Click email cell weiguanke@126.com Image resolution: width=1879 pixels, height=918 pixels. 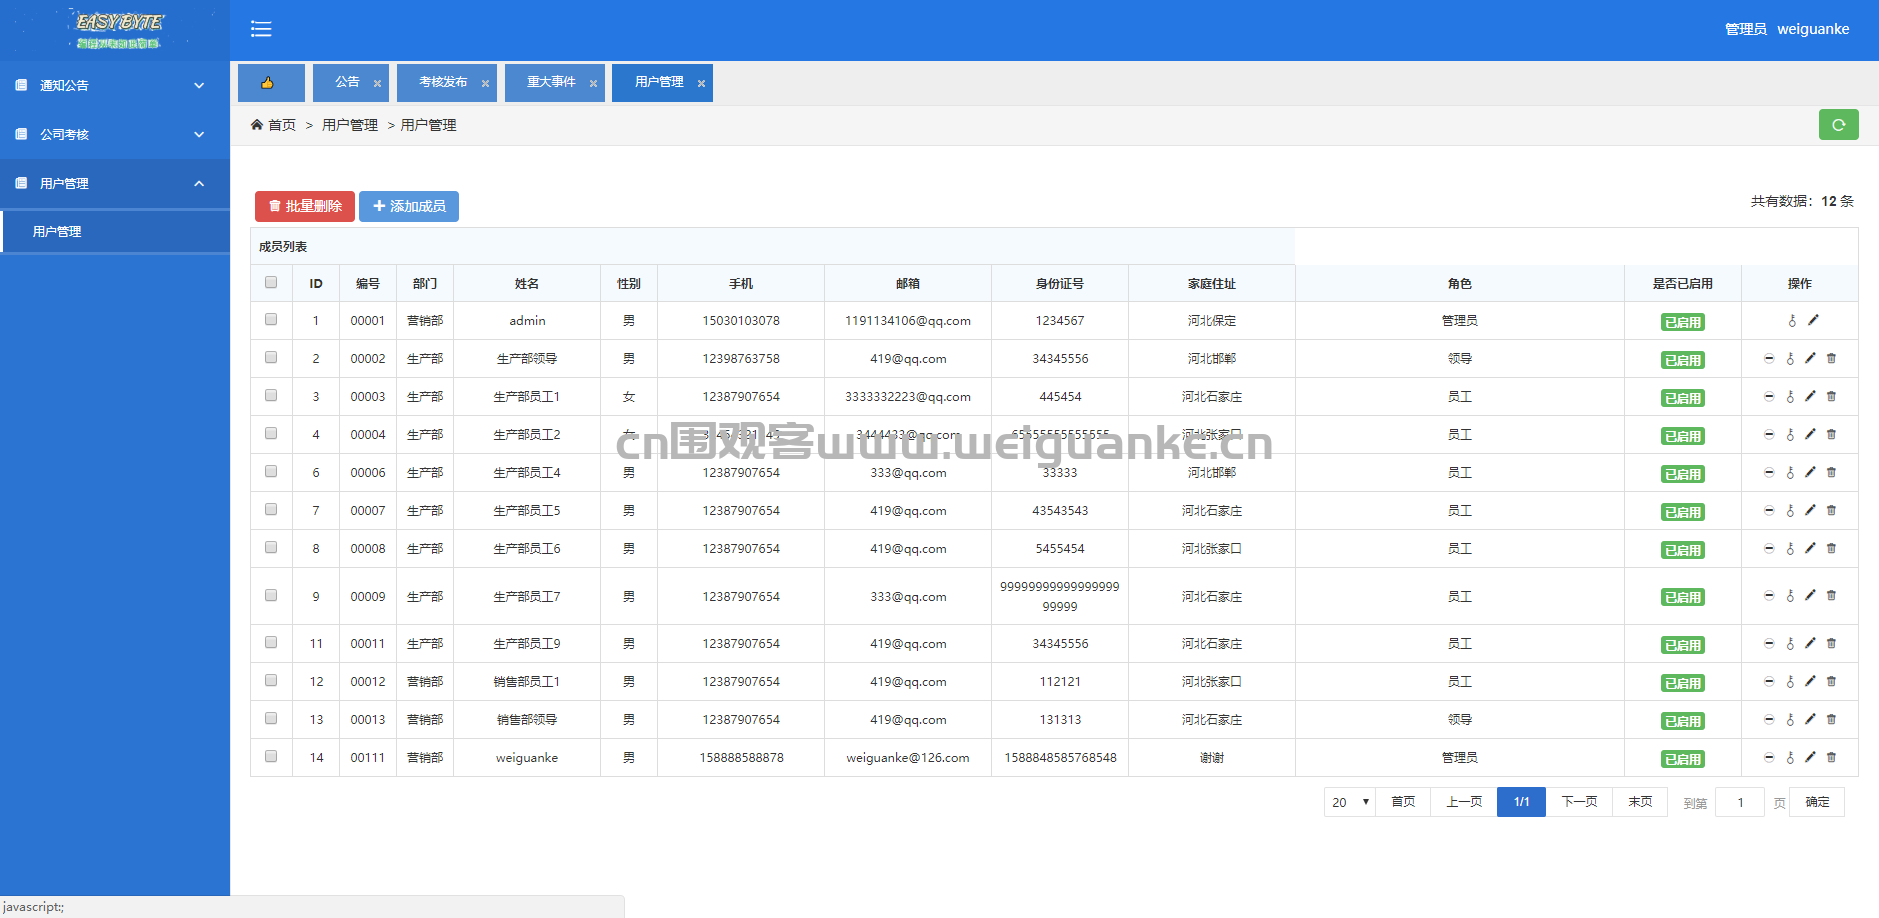(x=908, y=758)
